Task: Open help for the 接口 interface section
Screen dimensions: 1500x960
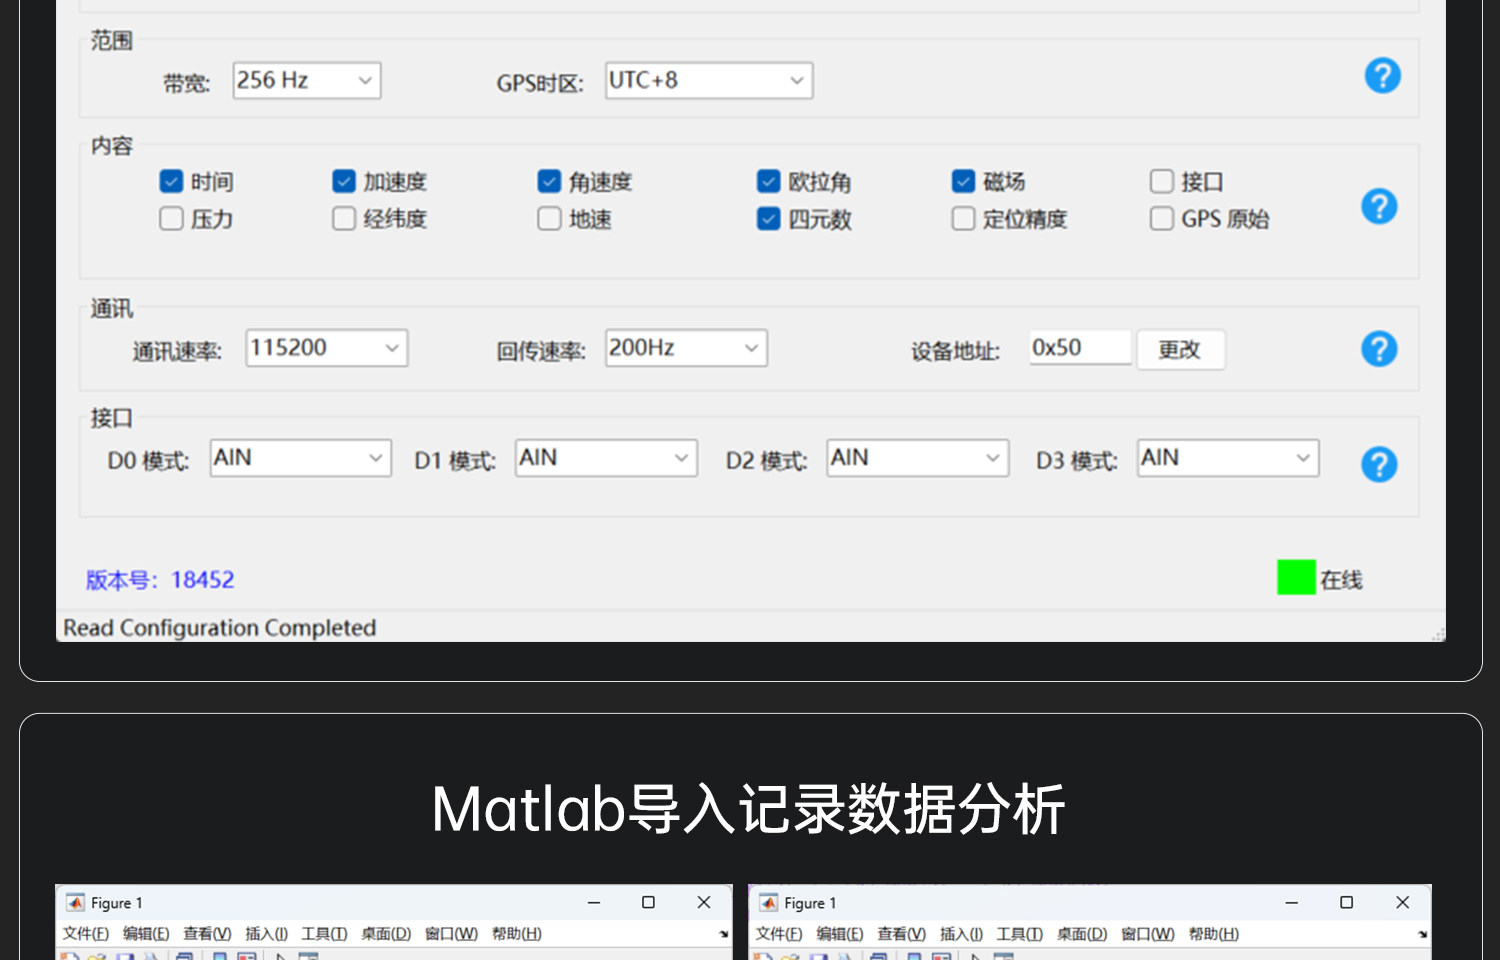Action: click(1379, 464)
